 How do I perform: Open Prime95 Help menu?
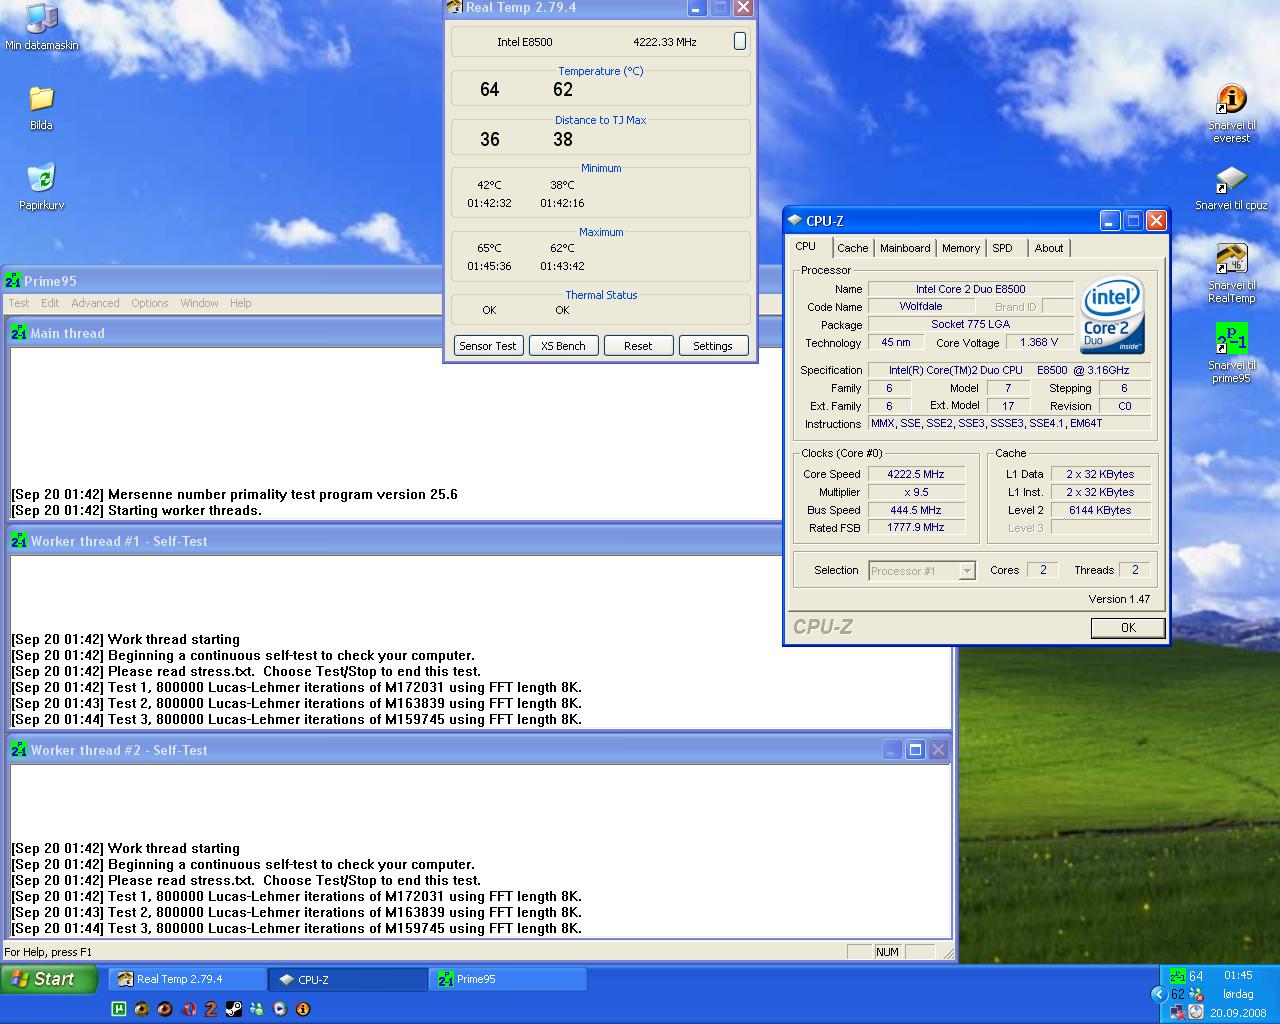click(x=240, y=303)
